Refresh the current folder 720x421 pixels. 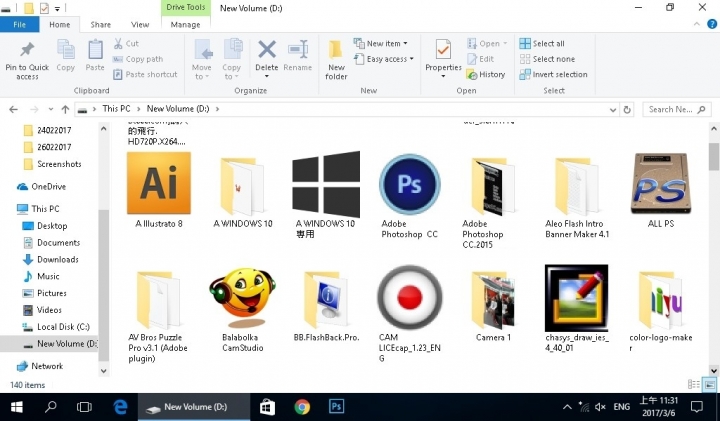pyautogui.click(x=627, y=109)
